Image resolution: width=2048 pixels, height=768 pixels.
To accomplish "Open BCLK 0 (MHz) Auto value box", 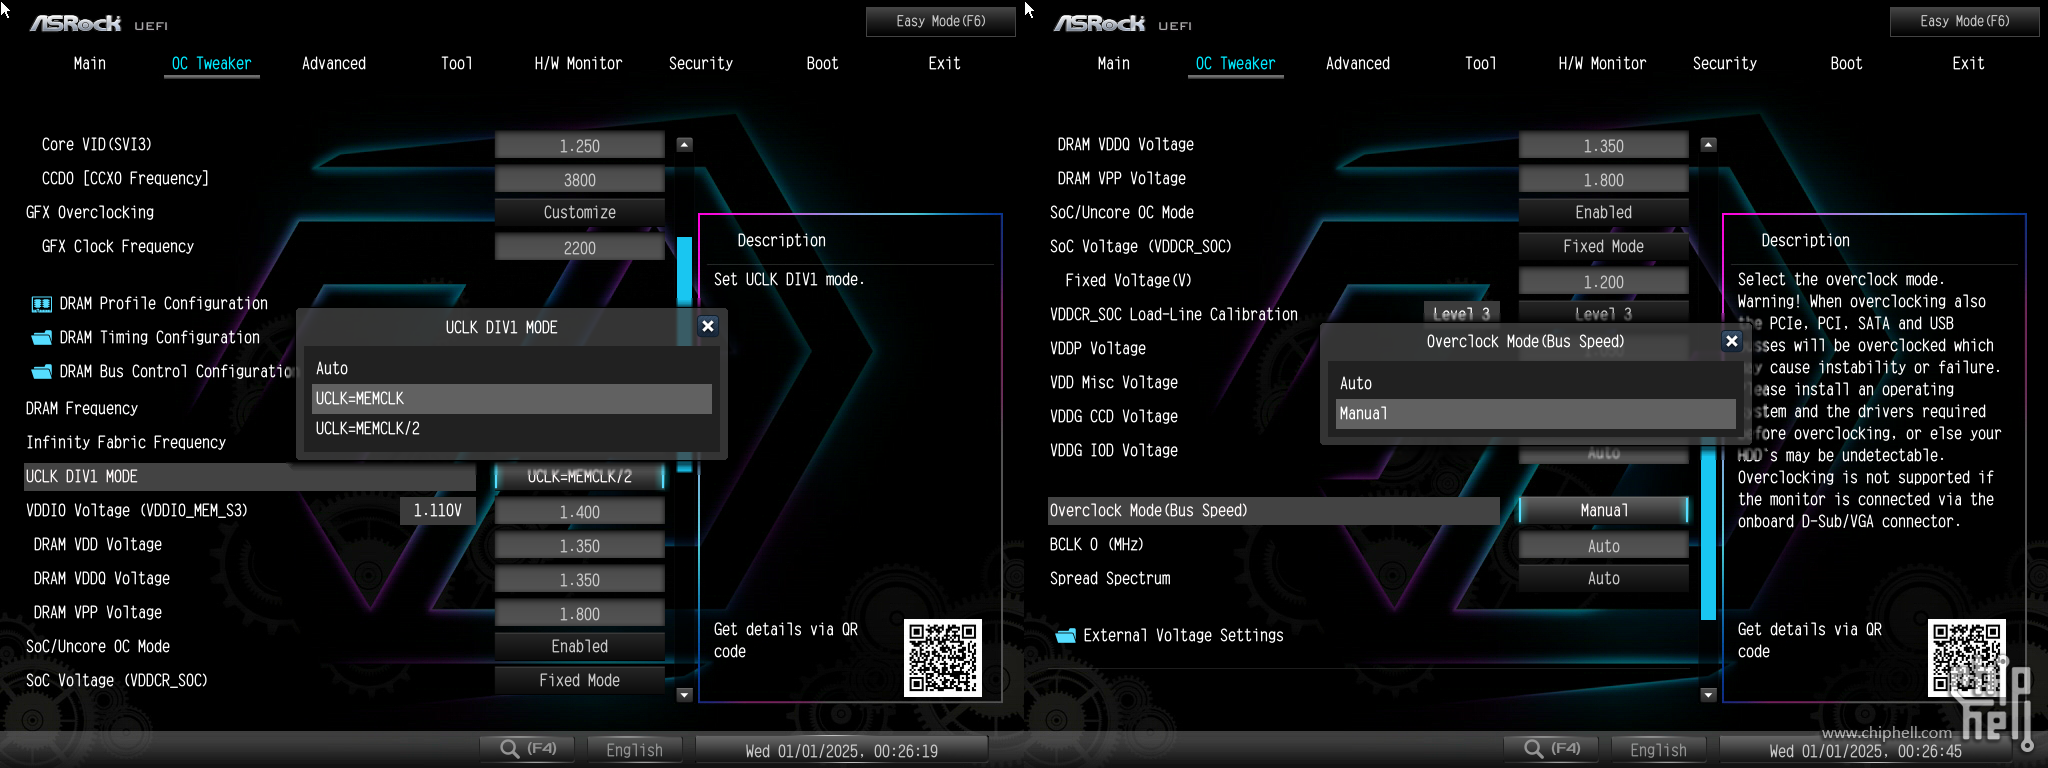I will point(1603,546).
